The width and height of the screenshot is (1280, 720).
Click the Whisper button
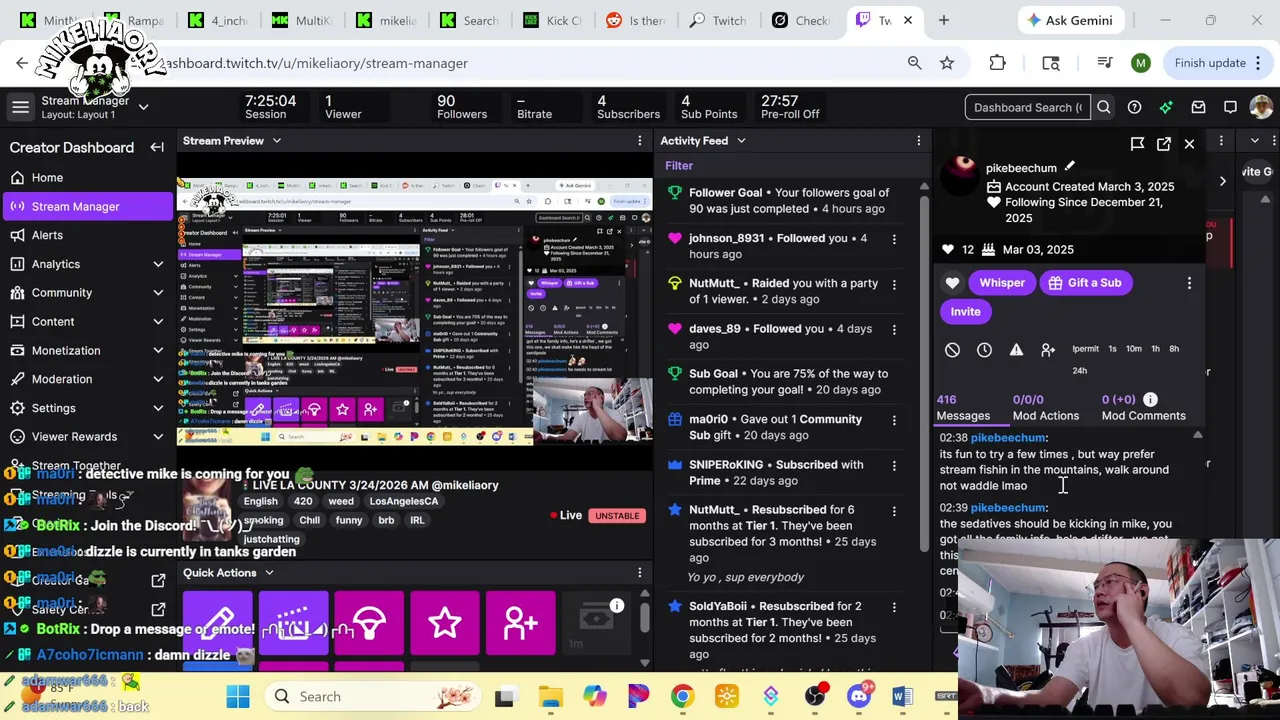[1002, 283]
